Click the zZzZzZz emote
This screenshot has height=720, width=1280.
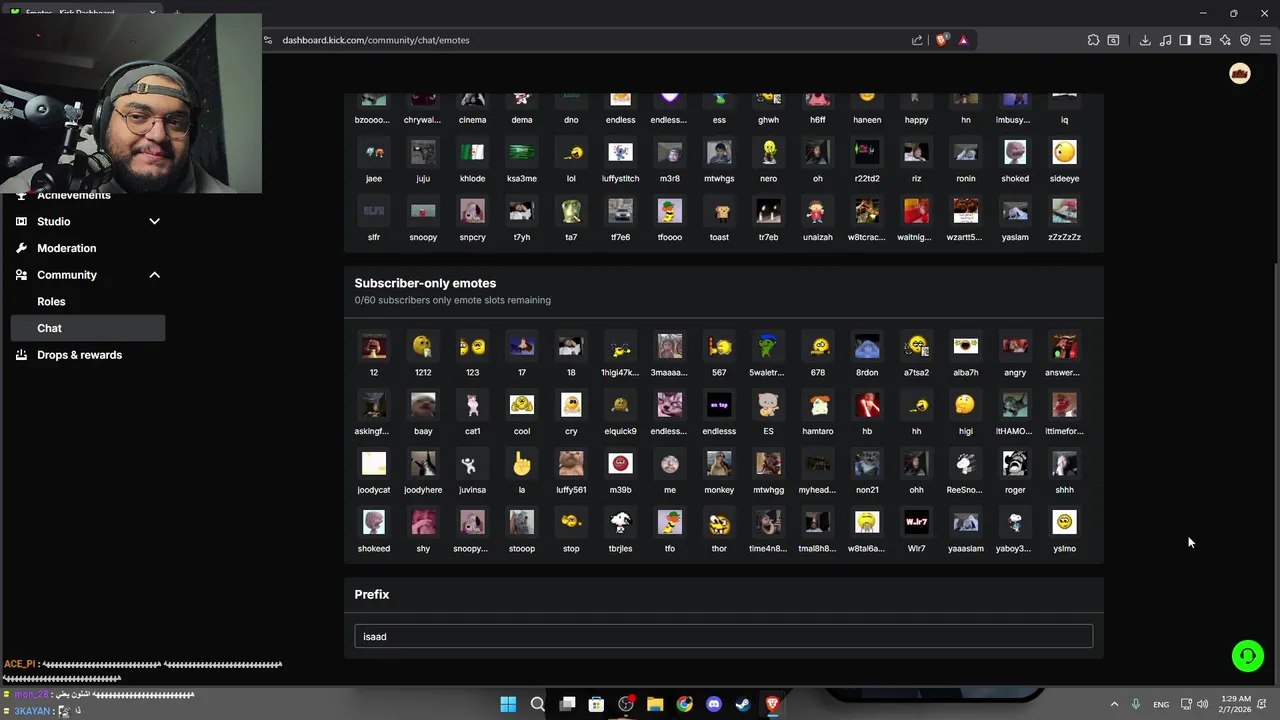tap(1064, 212)
